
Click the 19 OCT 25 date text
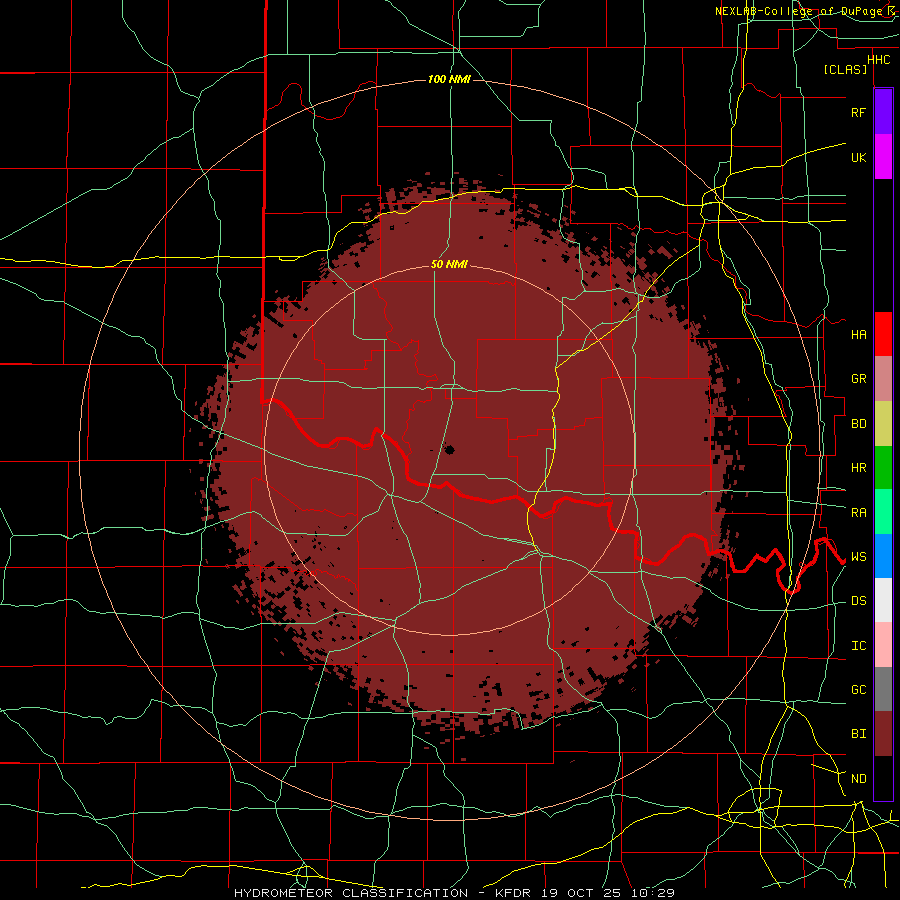pos(581,893)
